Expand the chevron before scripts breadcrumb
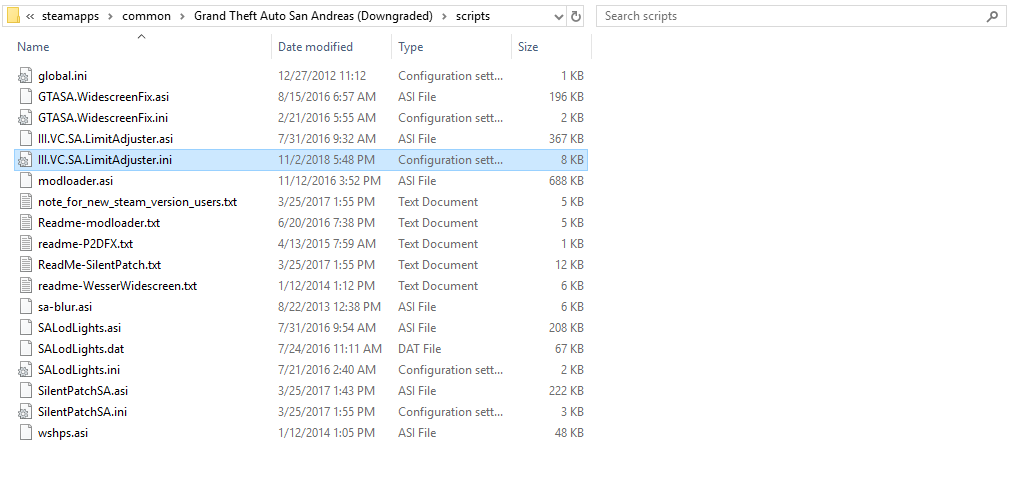 pyautogui.click(x=444, y=17)
